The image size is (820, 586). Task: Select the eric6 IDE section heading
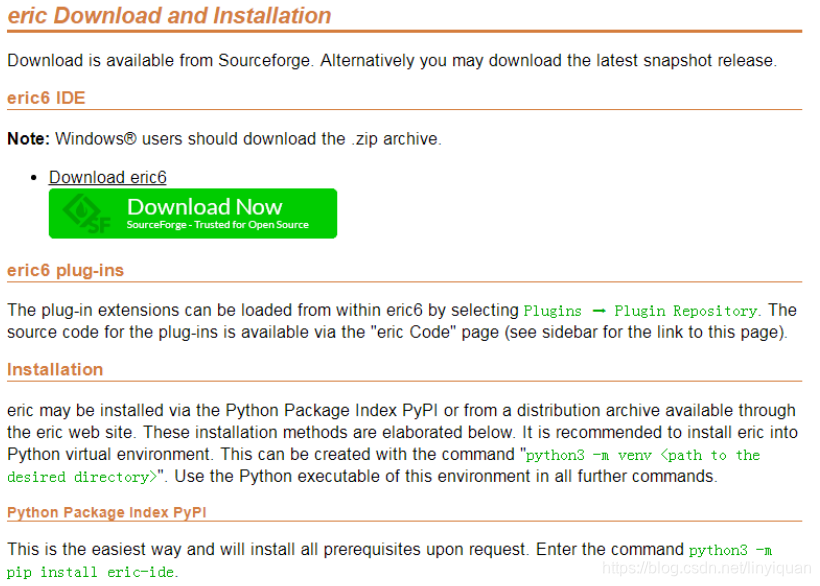pos(46,98)
